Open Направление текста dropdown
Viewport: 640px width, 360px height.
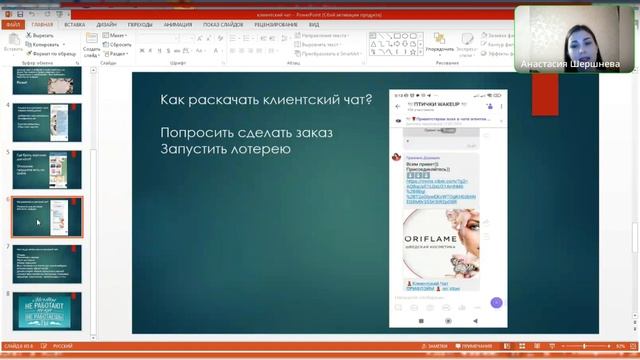pos(321,36)
